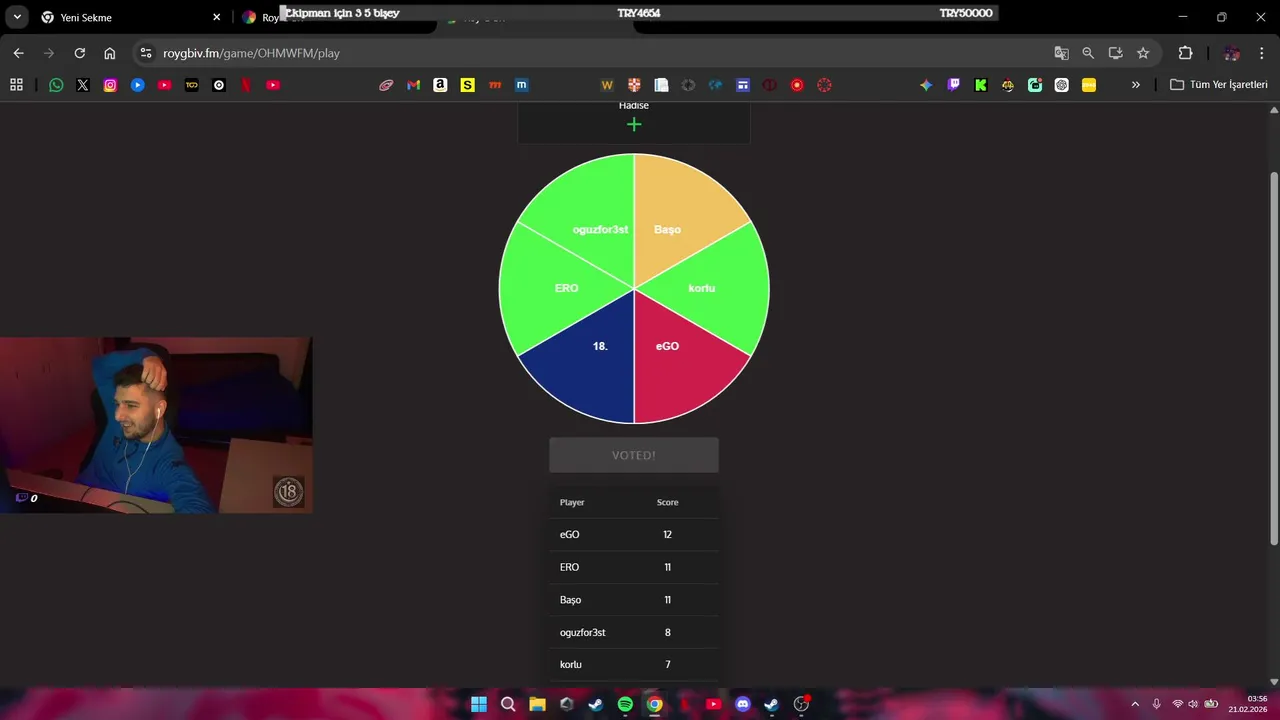
Task: Click the ERO row in score table
Action: click(x=634, y=567)
